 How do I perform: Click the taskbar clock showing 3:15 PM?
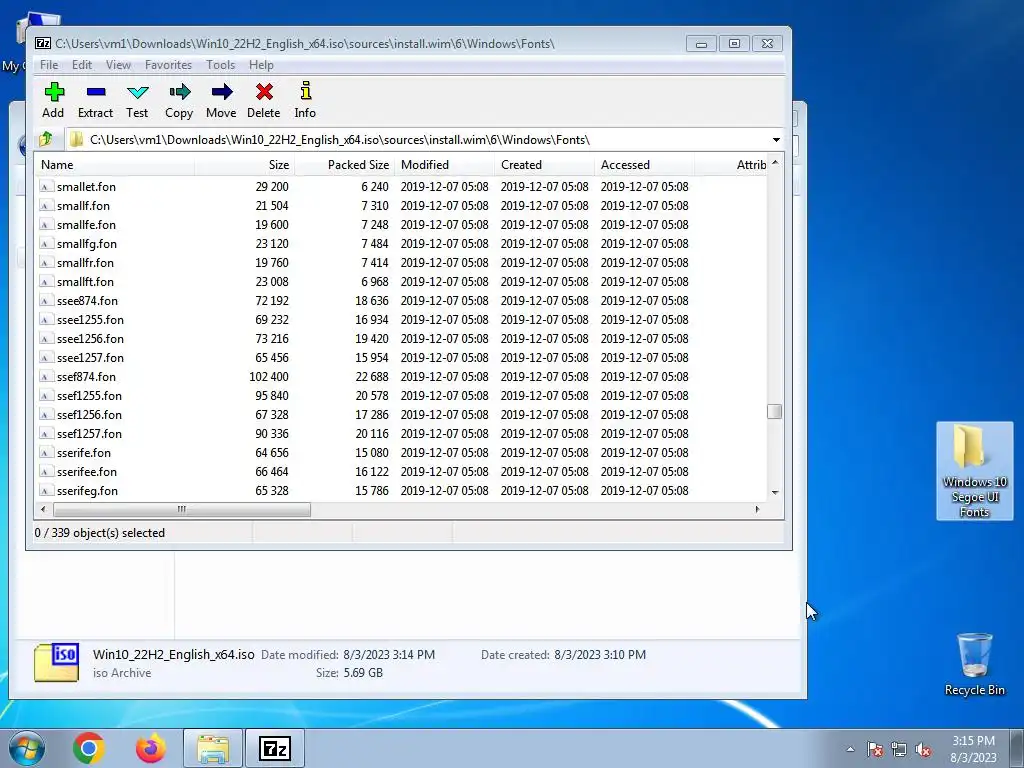tap(973, 749)
